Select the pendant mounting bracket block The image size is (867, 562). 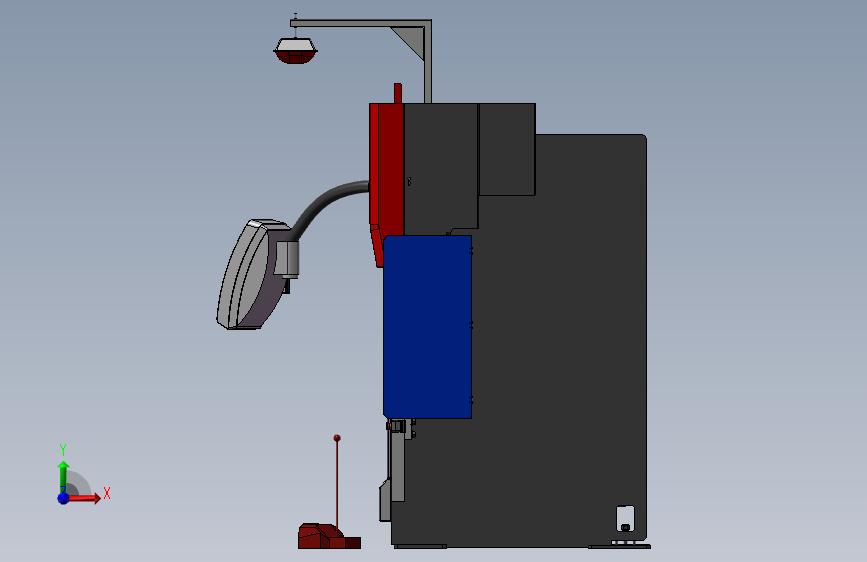click(x=287, y=259)
